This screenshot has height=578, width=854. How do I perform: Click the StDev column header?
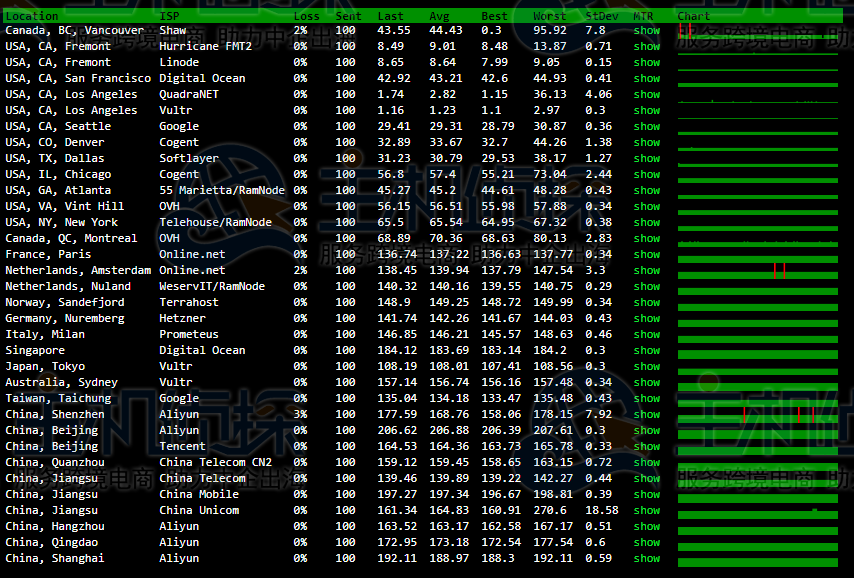click(x=601, y=16)
